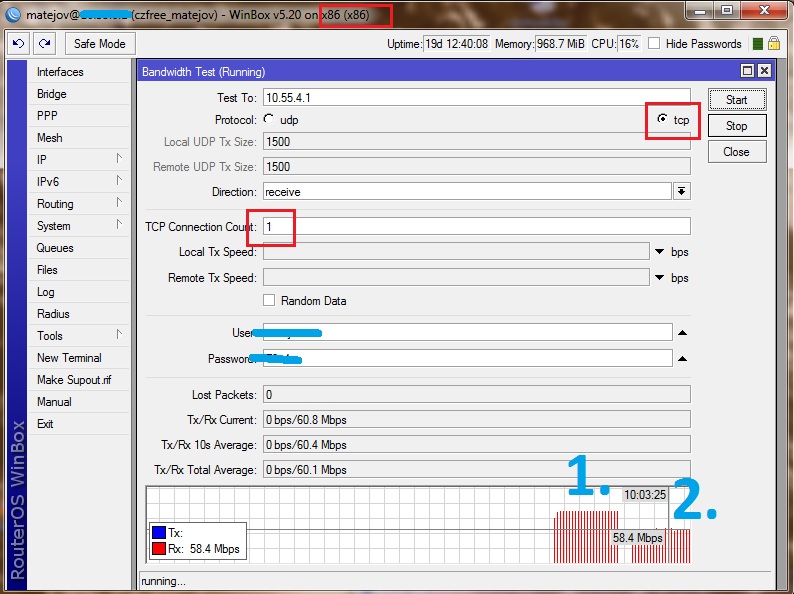Click the Password input field
Screen dimensions: 794x594
[467, 358]
